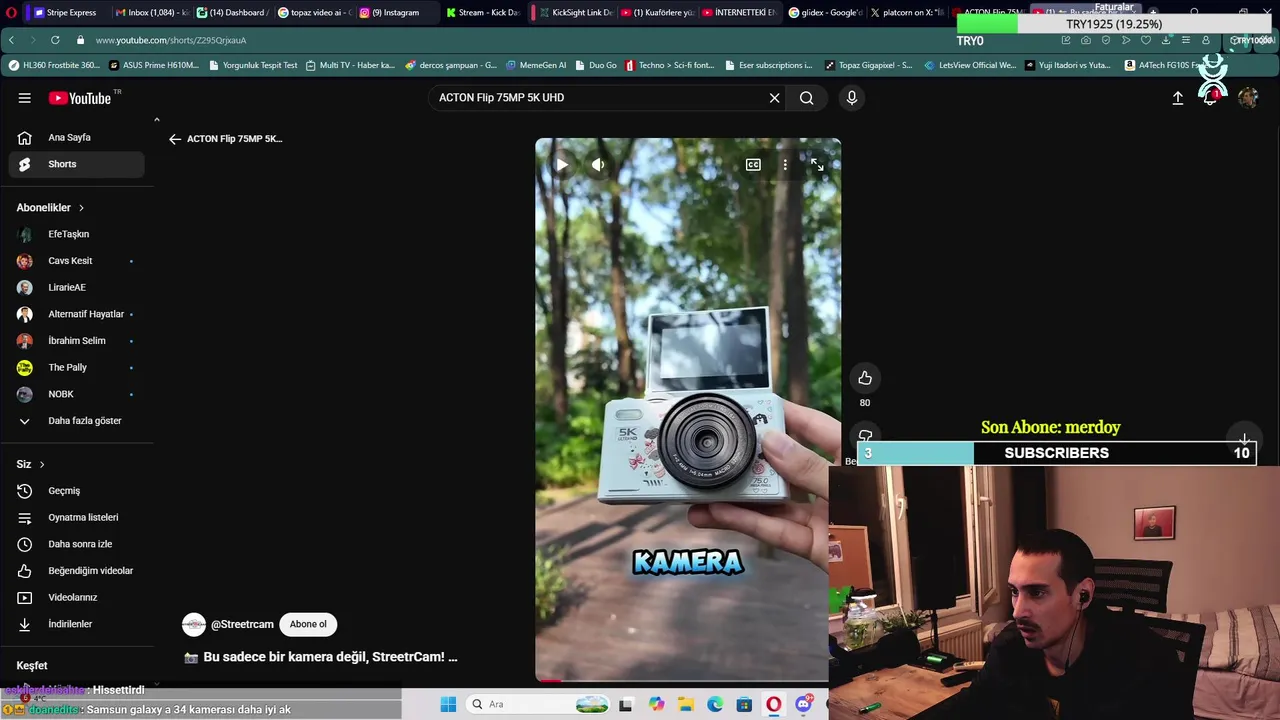Open the @Streetrcam channel link
Screen dimensions: 1280x720
click(x=242, y=624)
